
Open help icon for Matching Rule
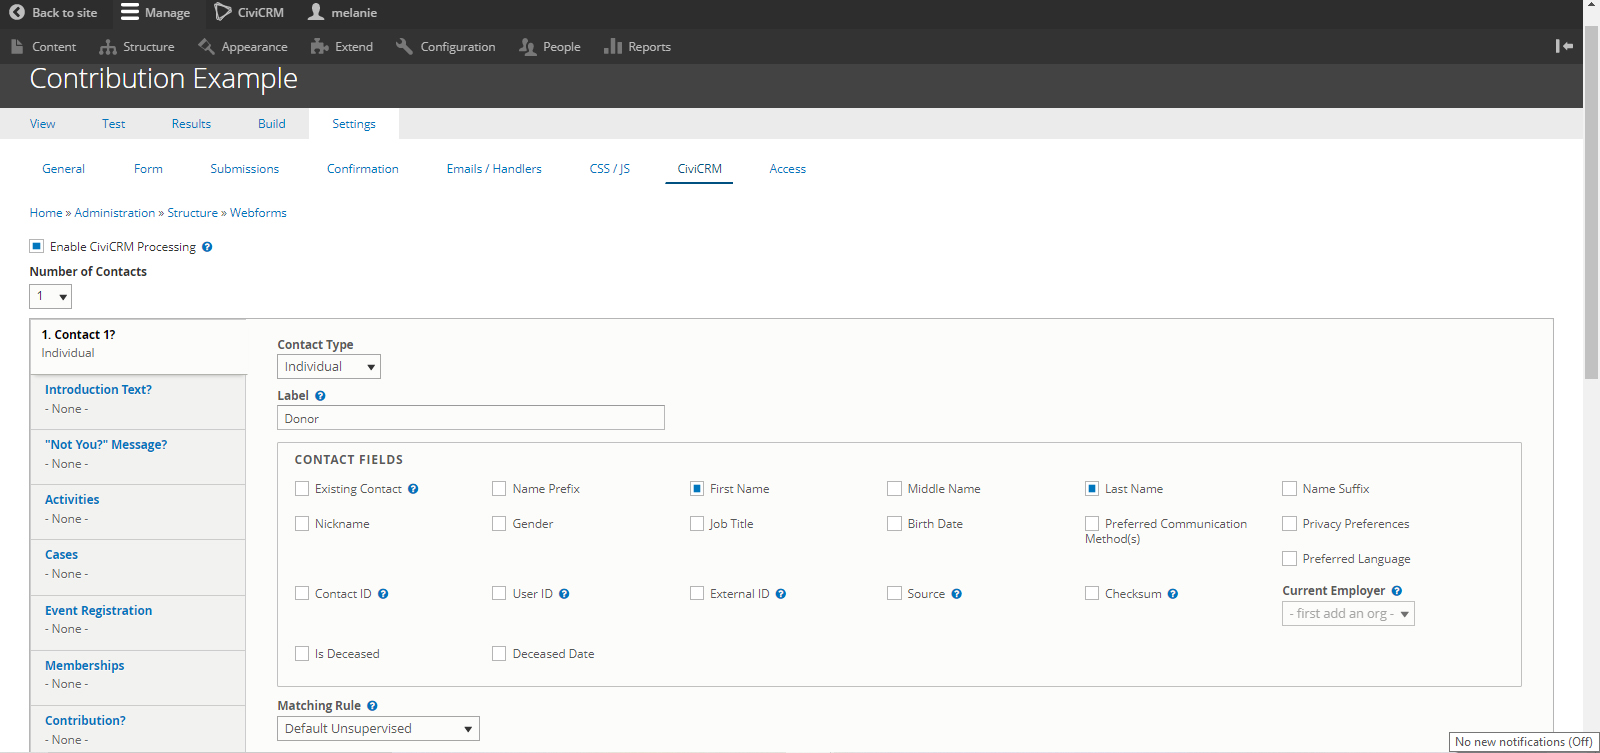[372, 706]
